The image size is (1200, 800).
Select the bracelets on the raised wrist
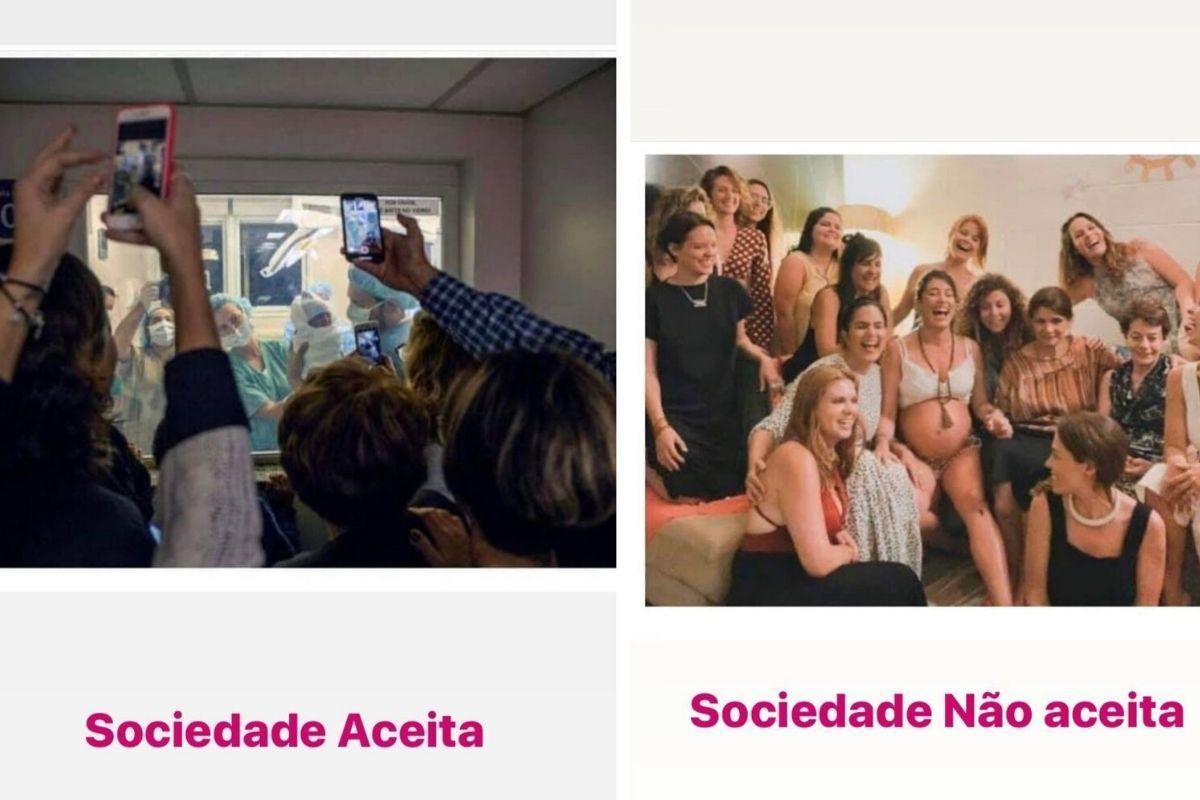(x=22, y=301)
